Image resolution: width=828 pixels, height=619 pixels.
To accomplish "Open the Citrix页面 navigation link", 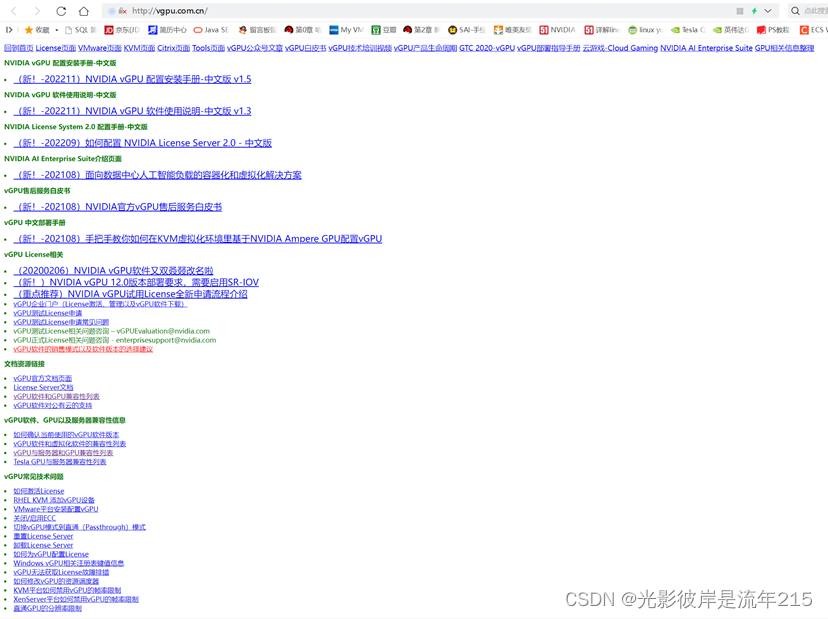I will pyautogui.click(x=173, y=48).
